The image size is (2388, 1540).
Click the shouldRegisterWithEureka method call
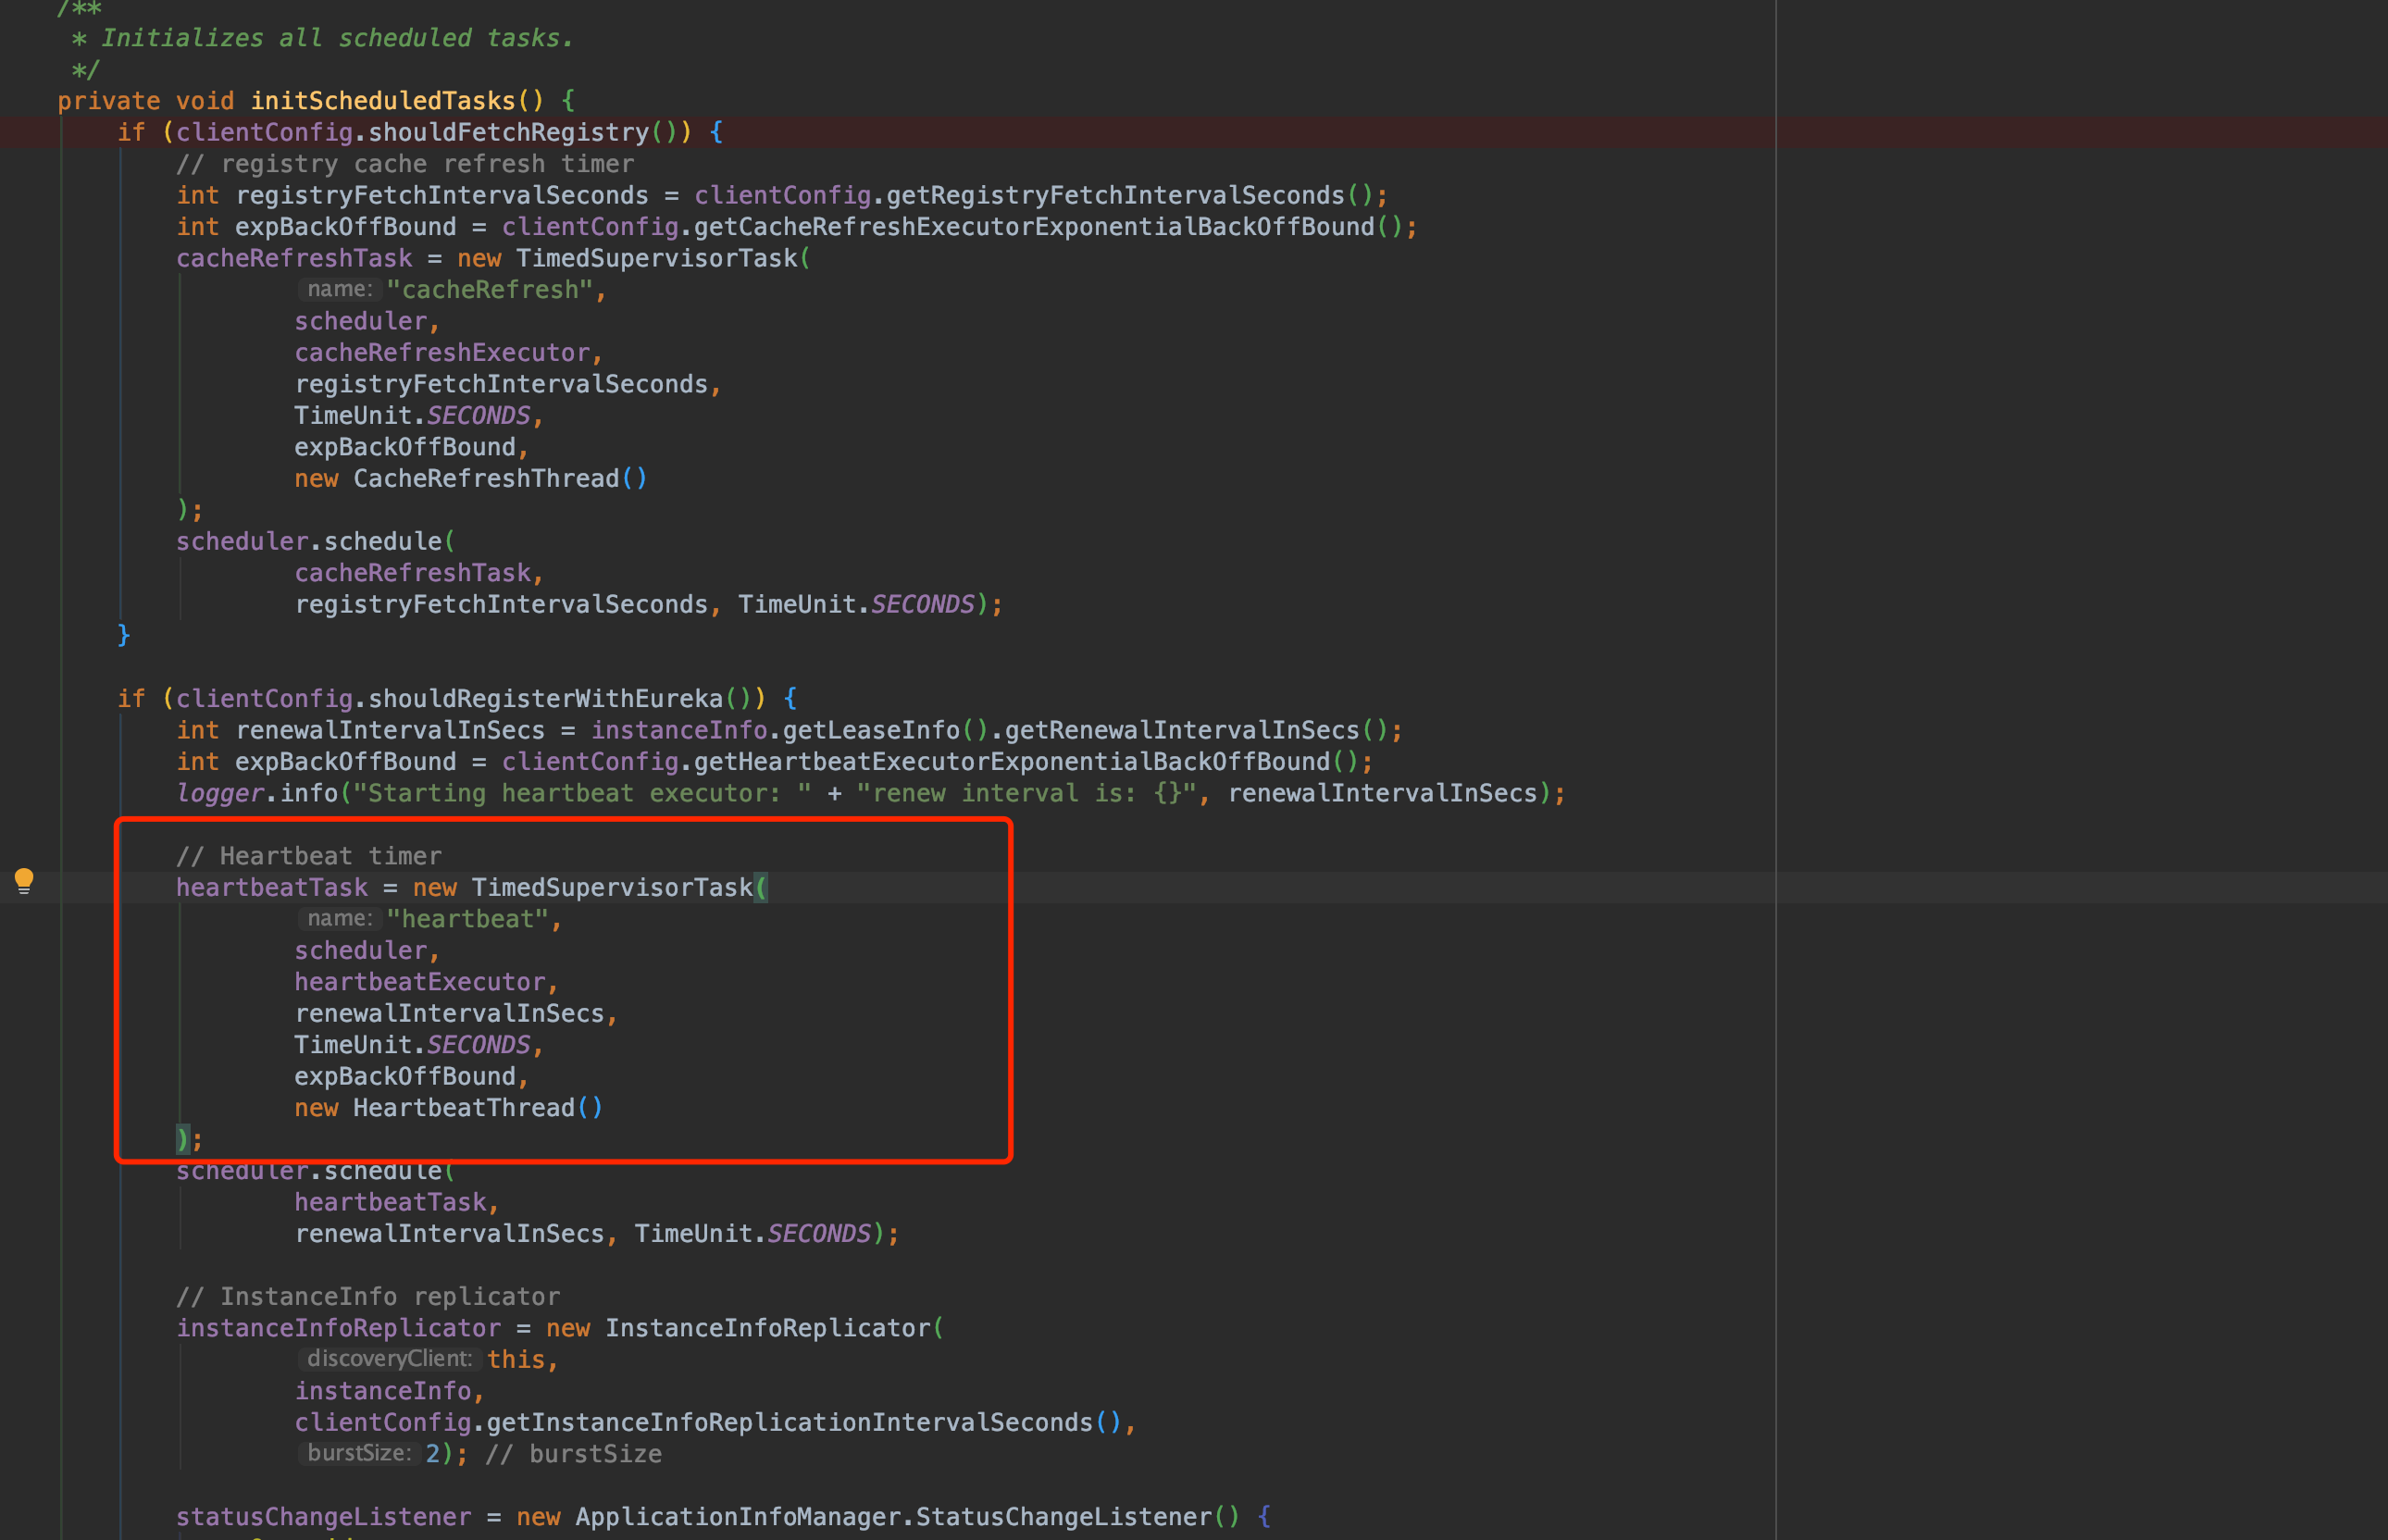click(545, 698)
